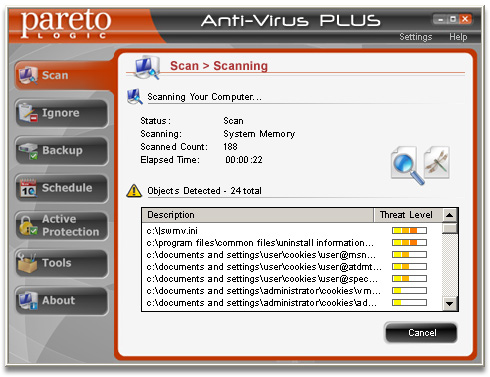Image resolution: width=490 pixels, height=377 pixels.
Task: Click the Active Protection padlock icon
Action: click(x=28, y=226)
